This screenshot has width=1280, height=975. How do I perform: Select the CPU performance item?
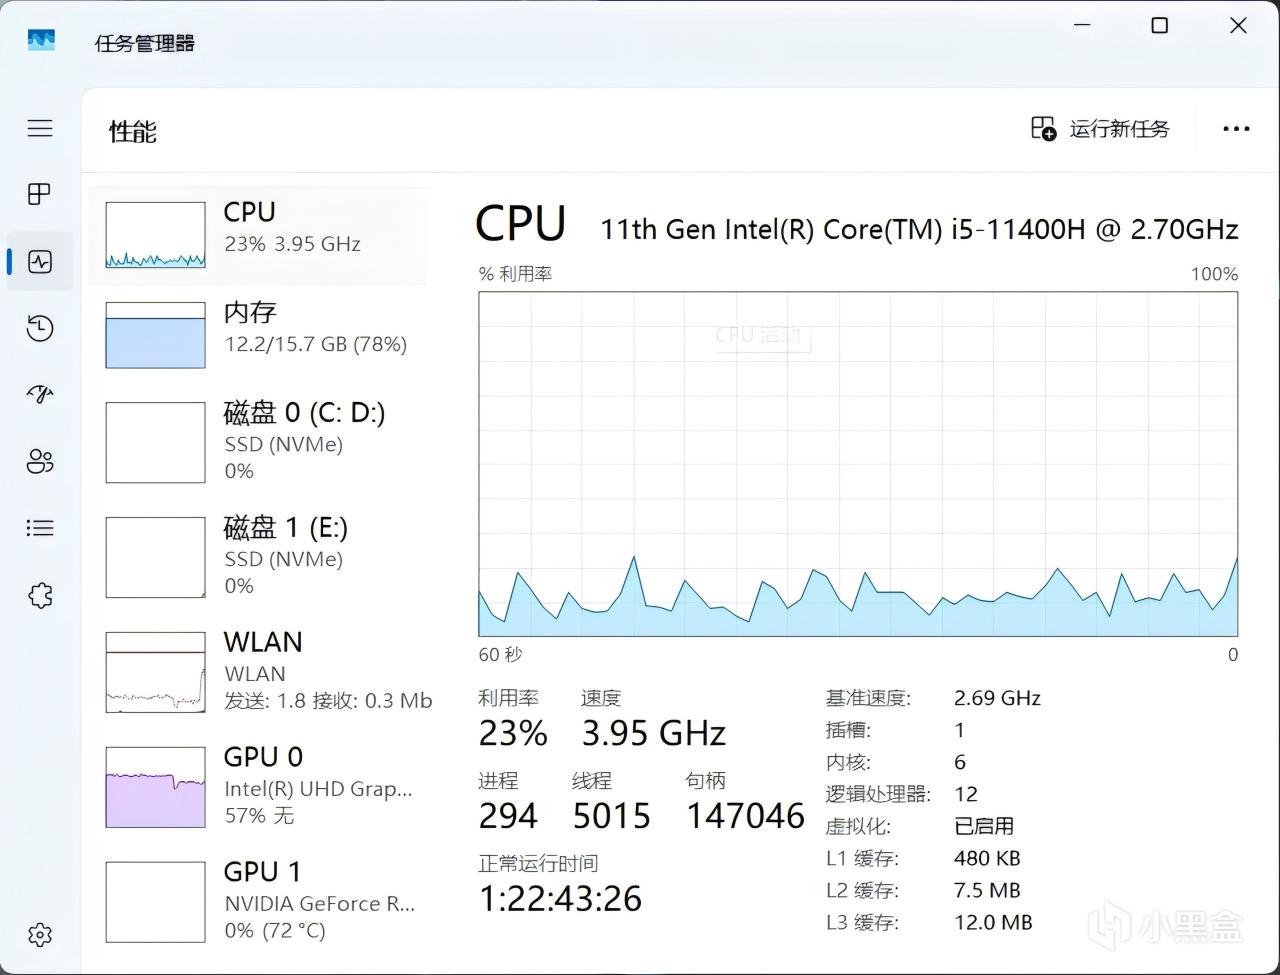[258, 235]
